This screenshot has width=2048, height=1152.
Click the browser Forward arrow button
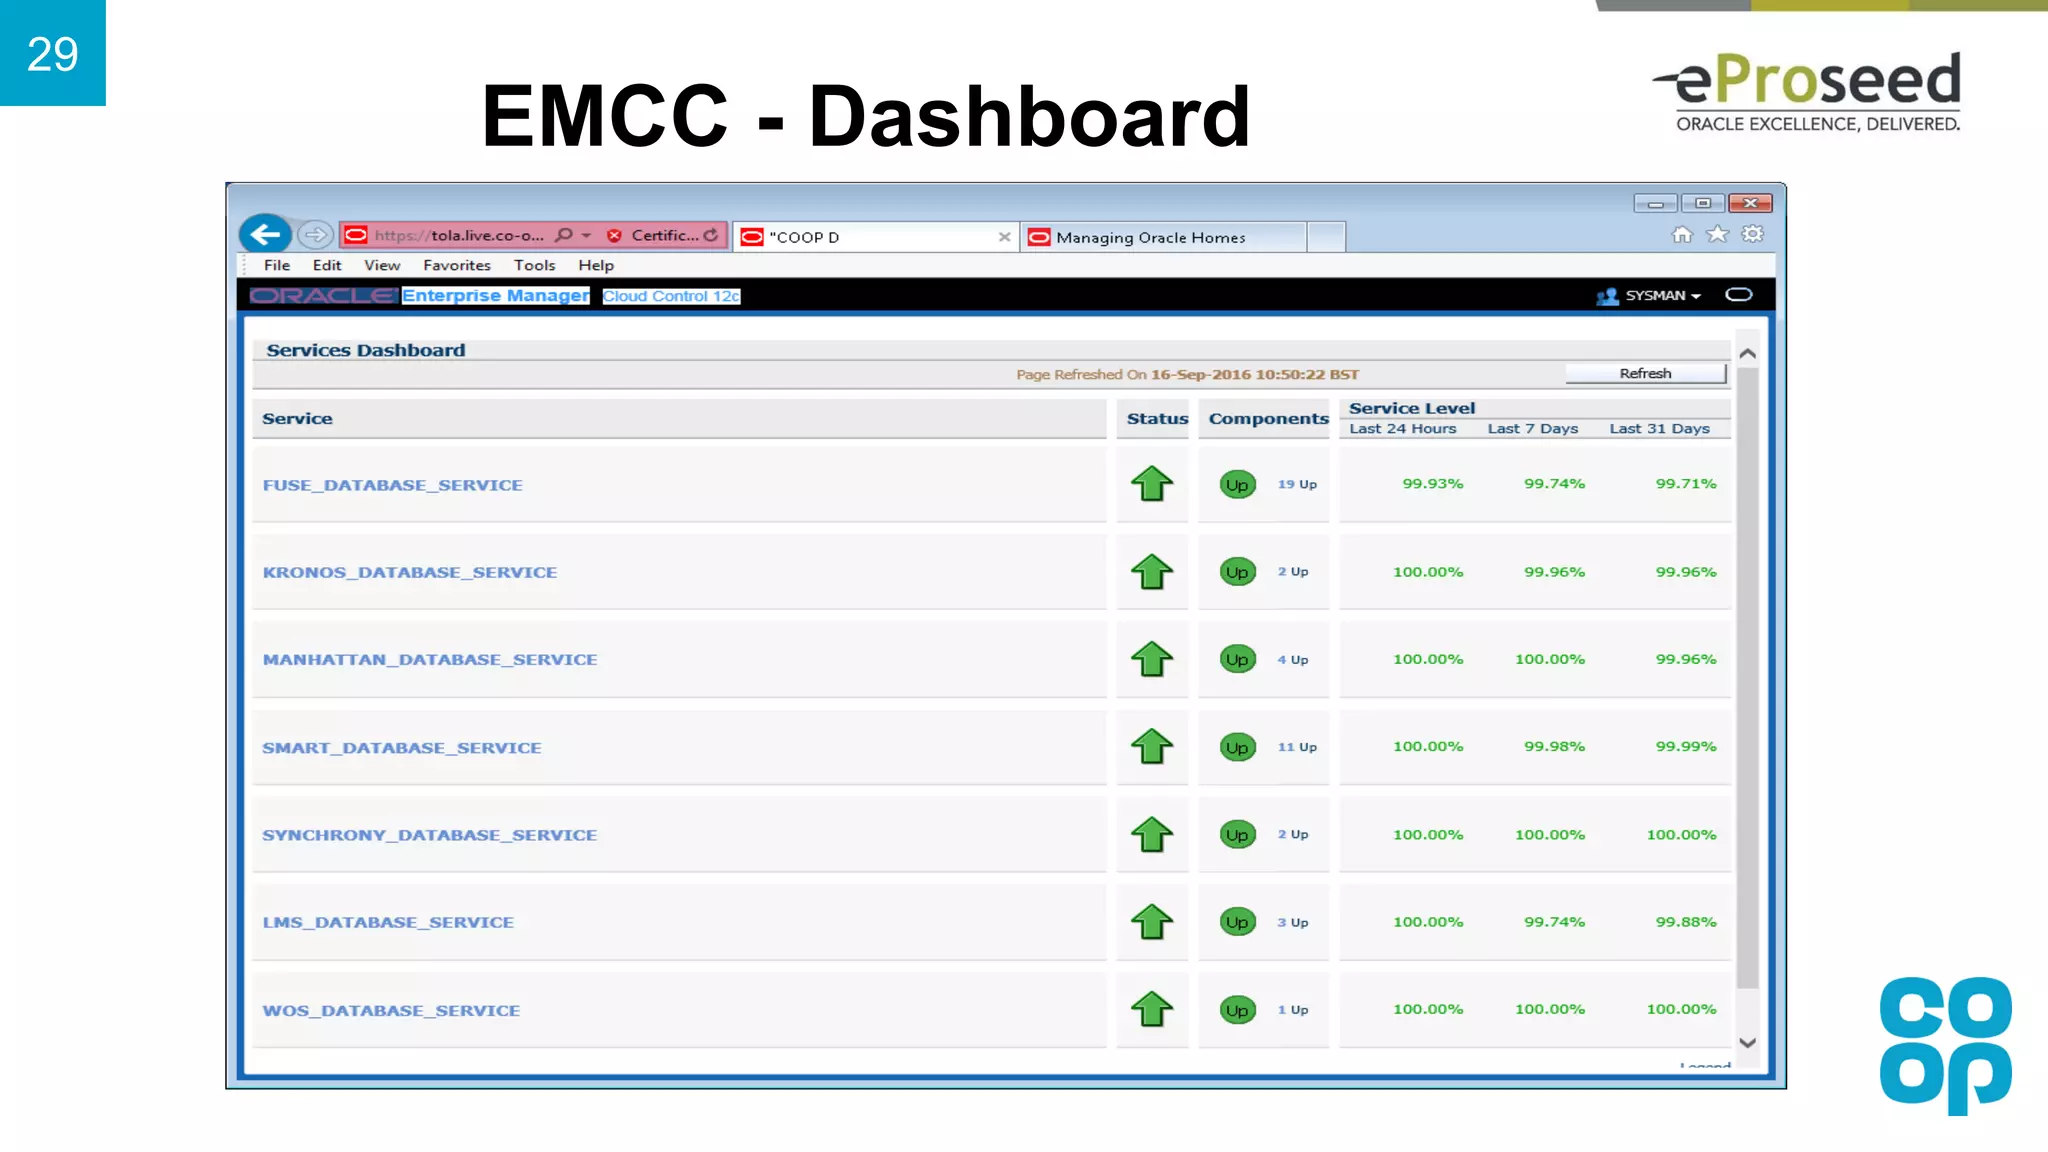[x=316, y=235]
